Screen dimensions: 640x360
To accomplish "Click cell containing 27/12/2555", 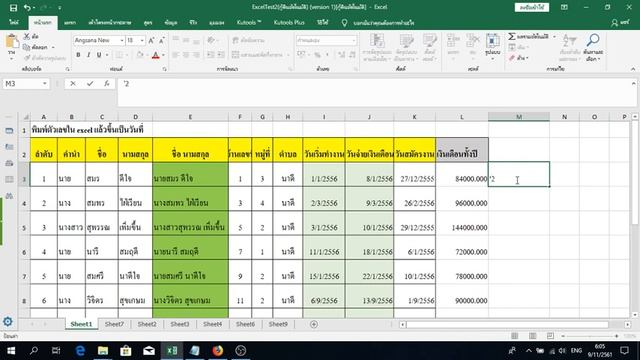I will point(414,175).
